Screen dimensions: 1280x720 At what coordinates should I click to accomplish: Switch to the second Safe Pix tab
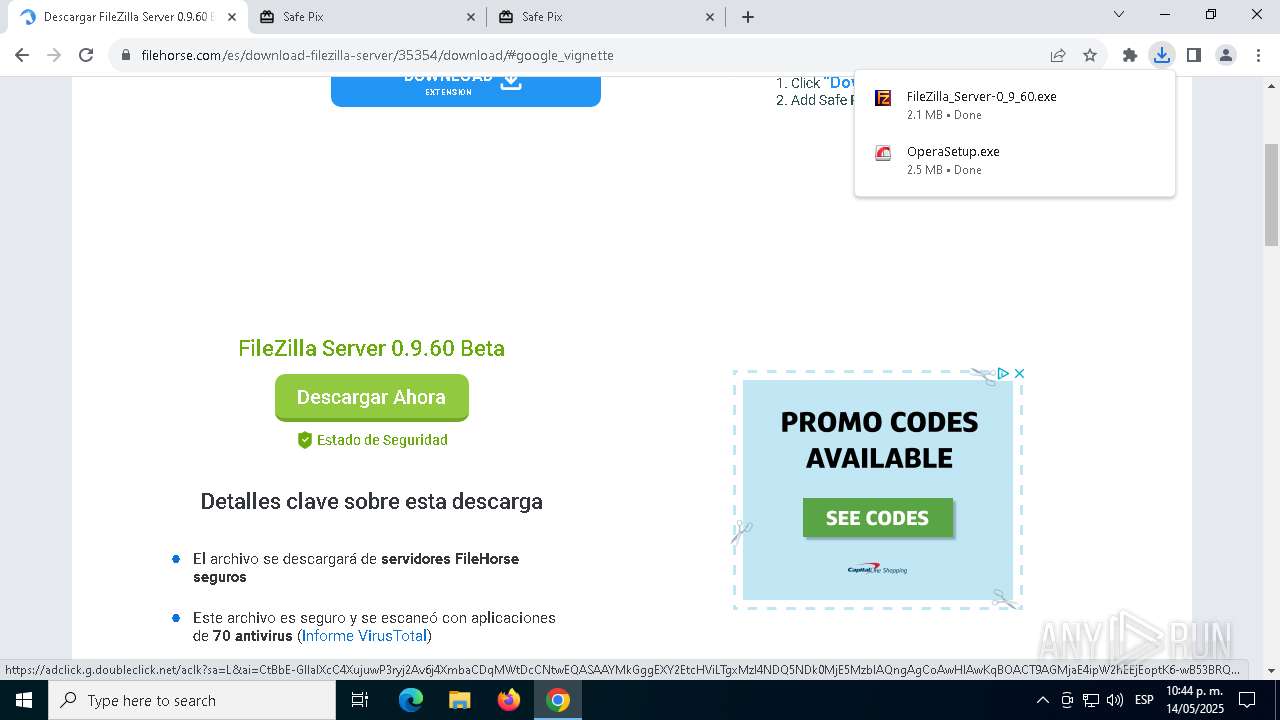(366, 17)
